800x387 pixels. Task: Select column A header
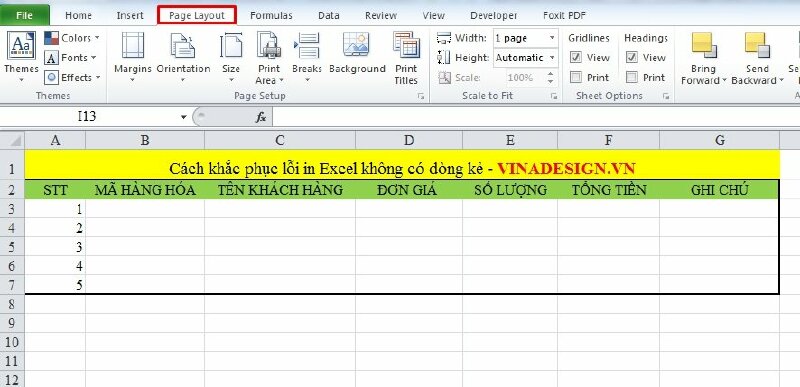click(x=55, y=140)
